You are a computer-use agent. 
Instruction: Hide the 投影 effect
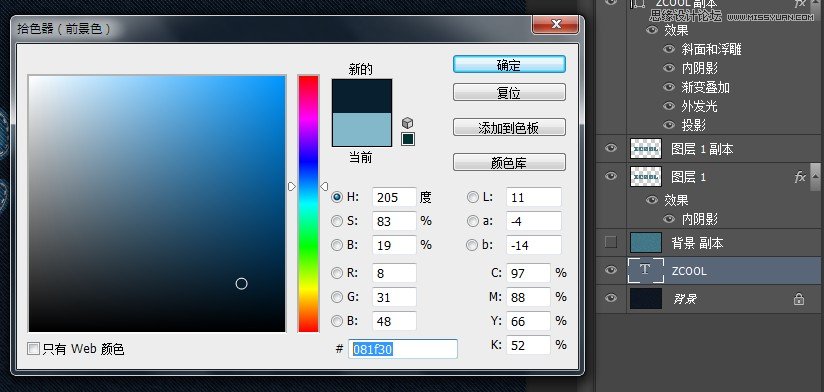[668, 125]
